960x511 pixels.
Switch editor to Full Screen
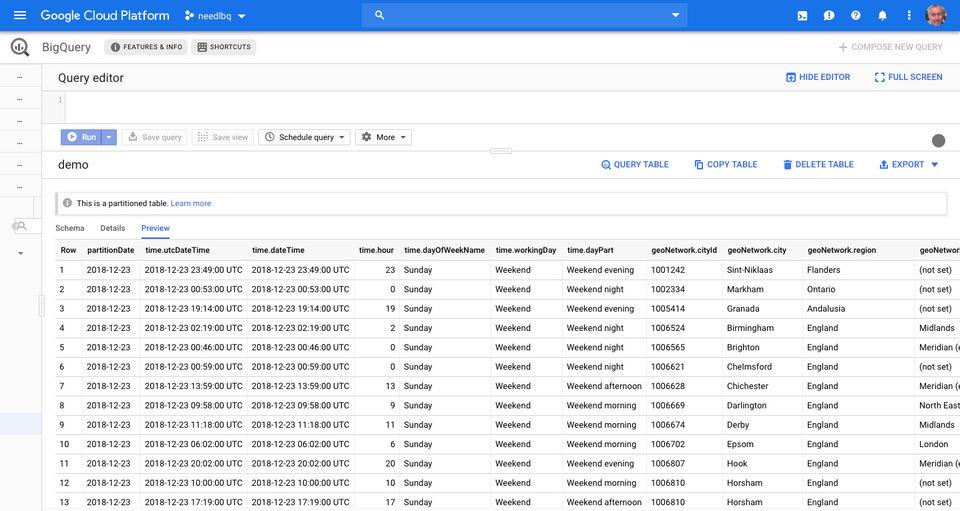point(909,77)
